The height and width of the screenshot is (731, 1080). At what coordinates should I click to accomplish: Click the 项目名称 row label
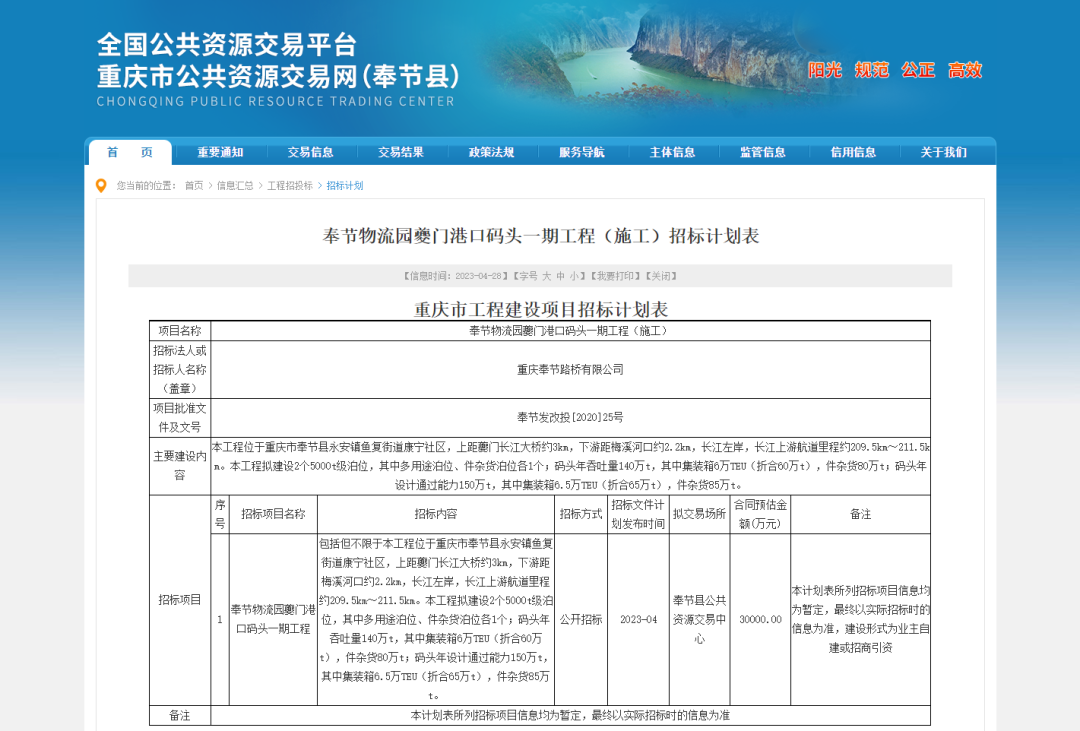180,331
